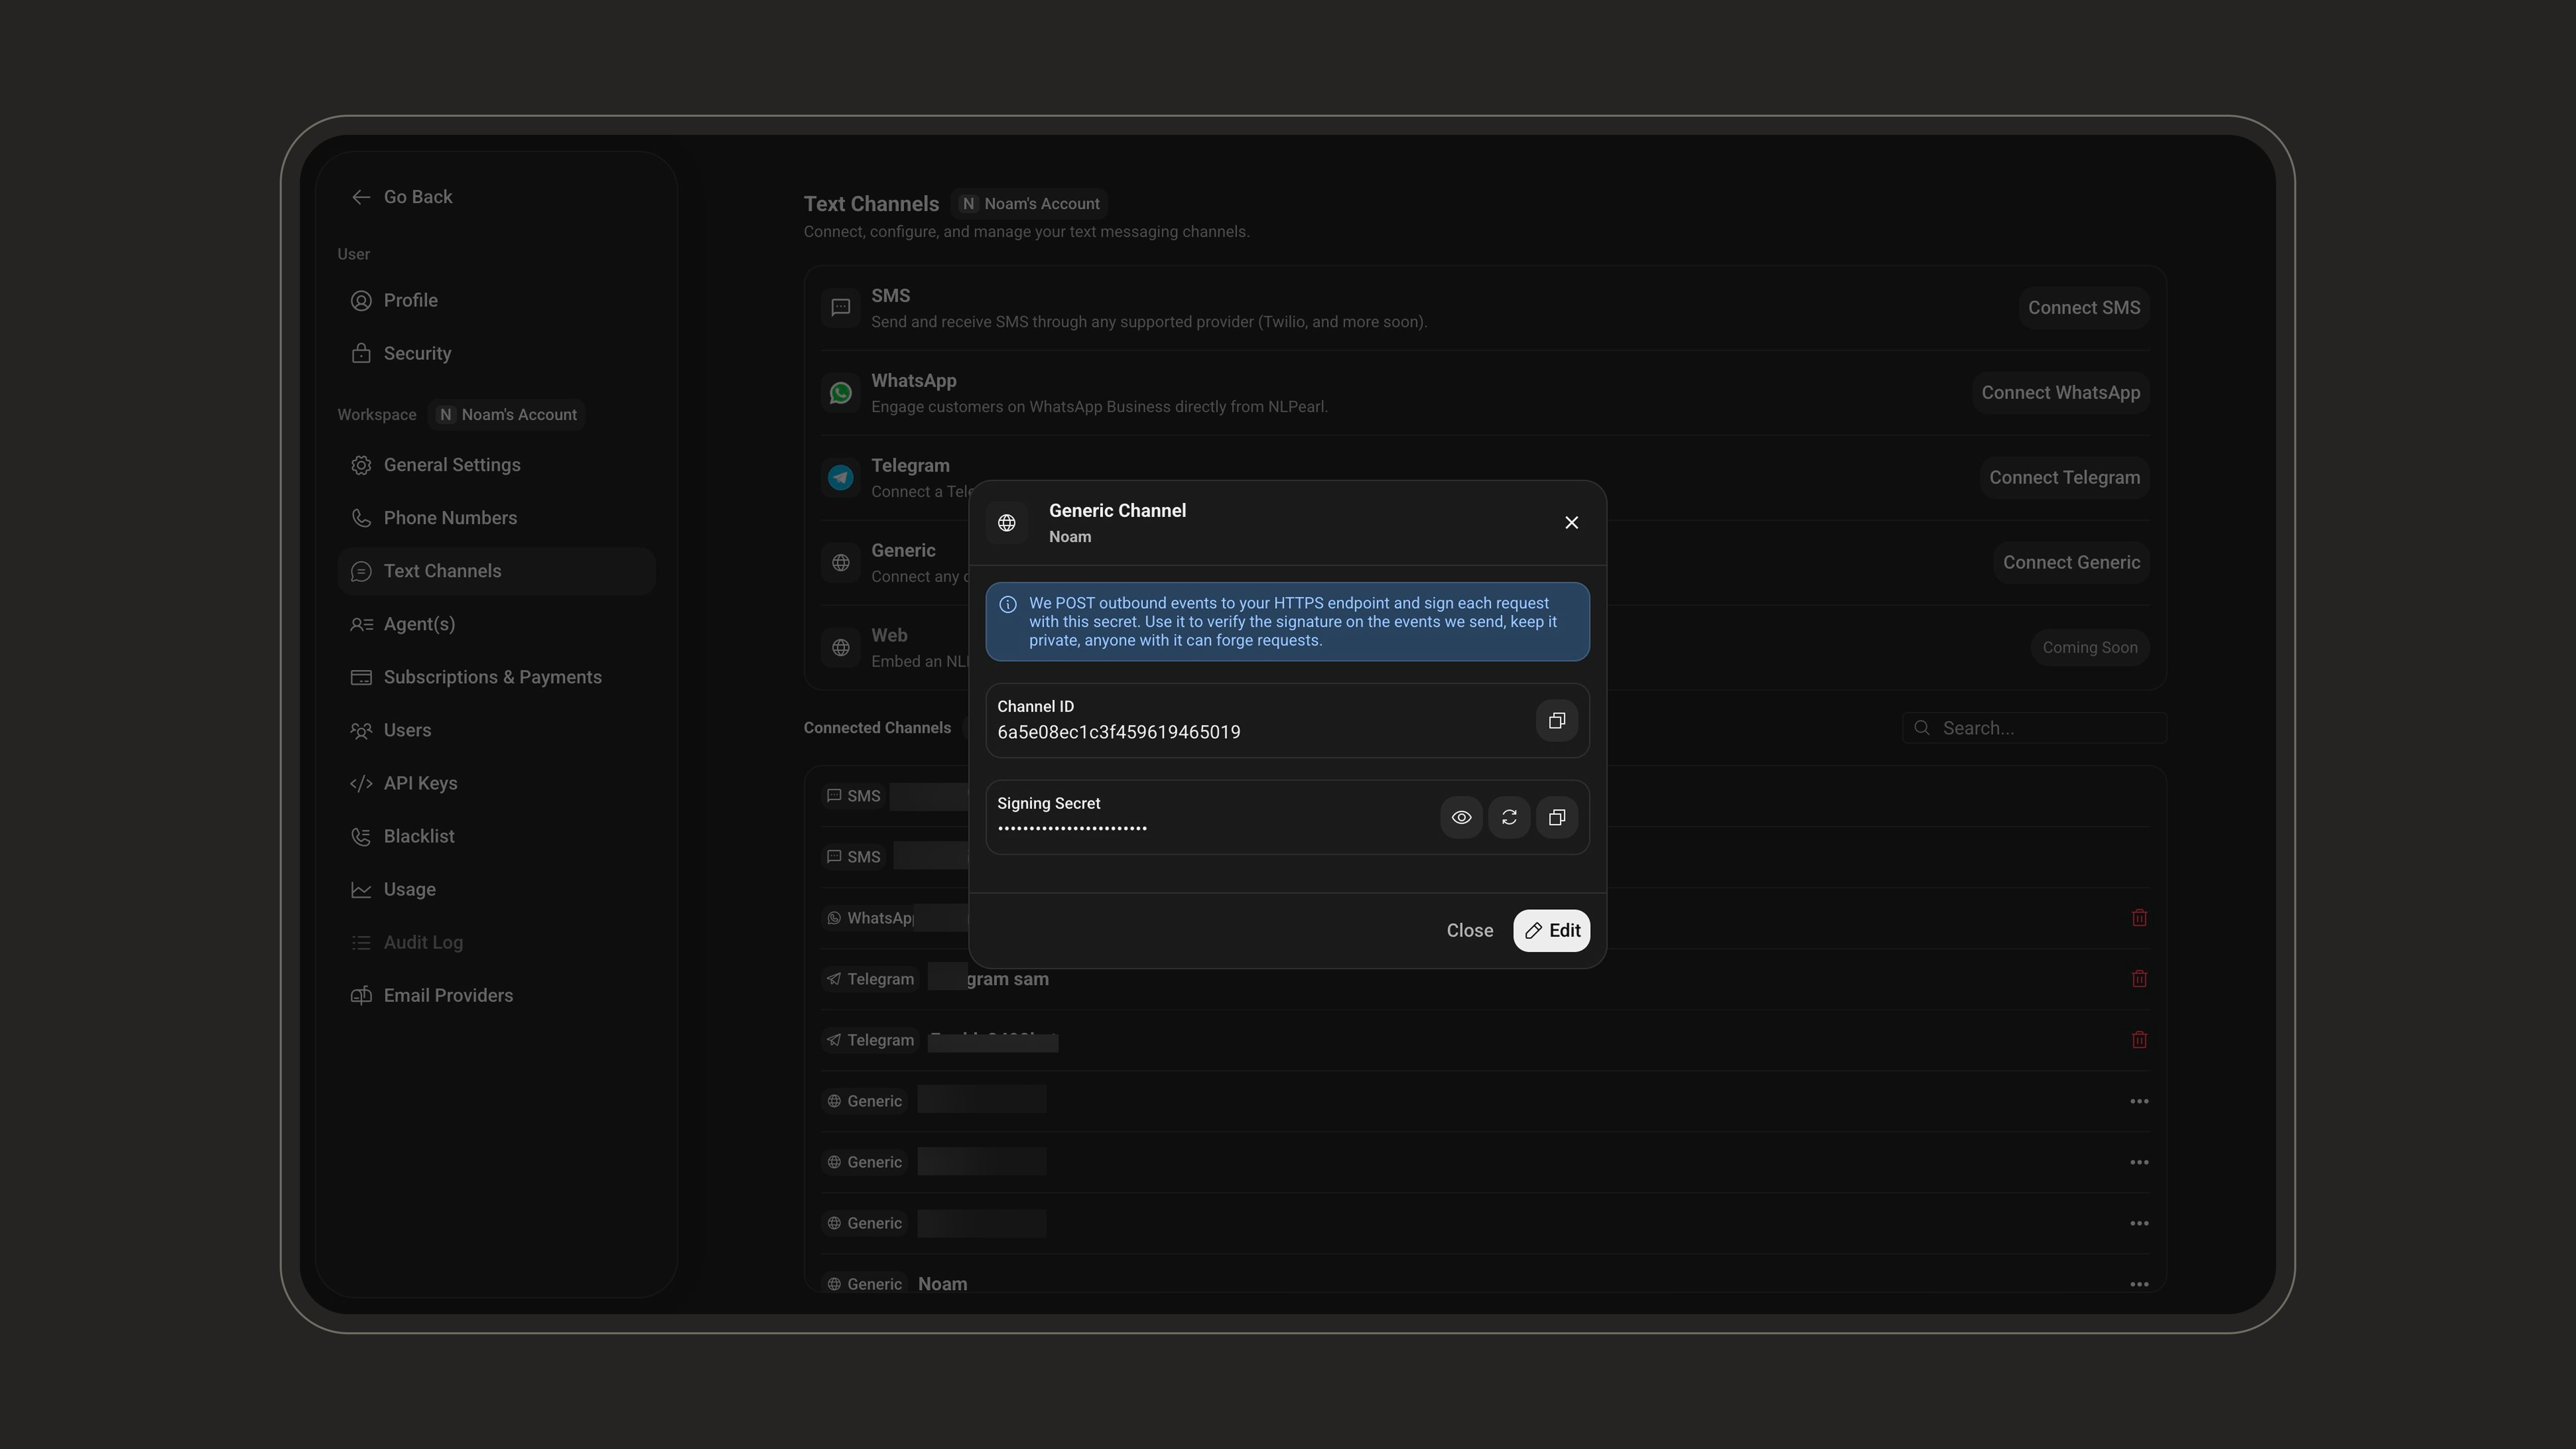Click the globe icon in dialog header
2576x1449 pixels.
tap(1006, 523)
